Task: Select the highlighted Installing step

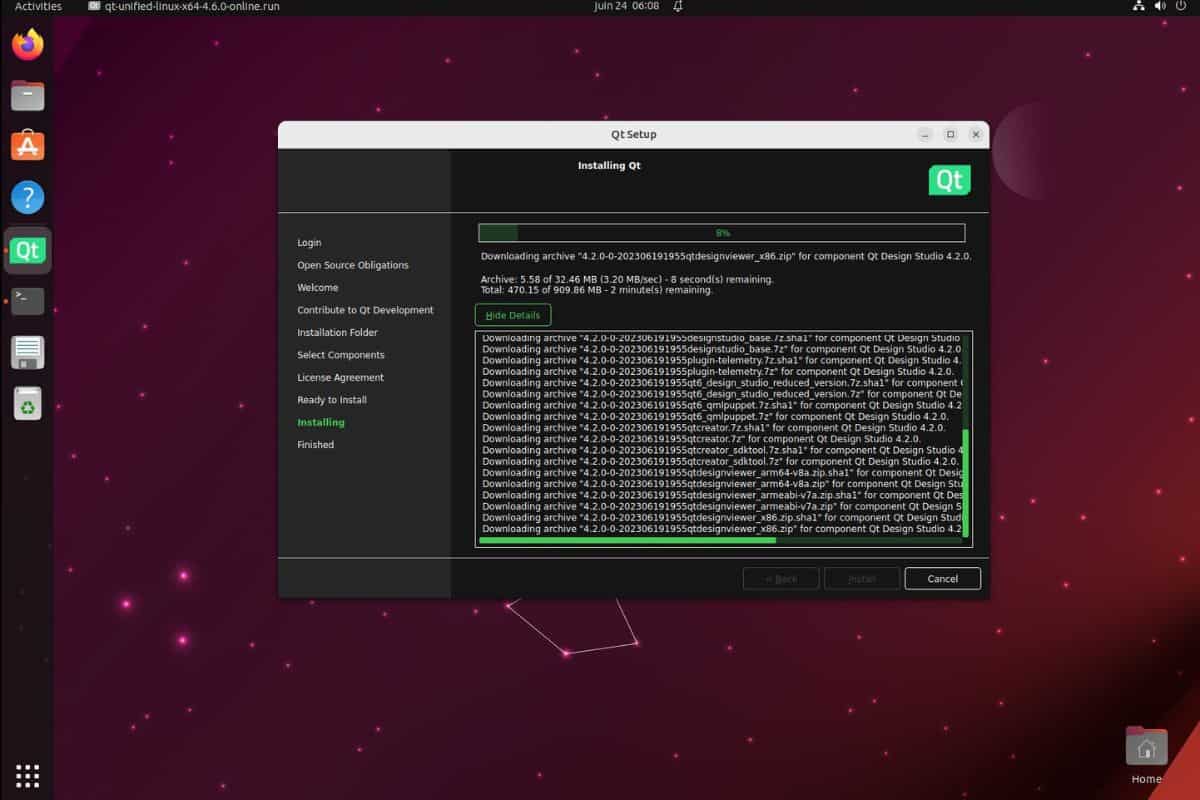Action: tap(321, 423)
